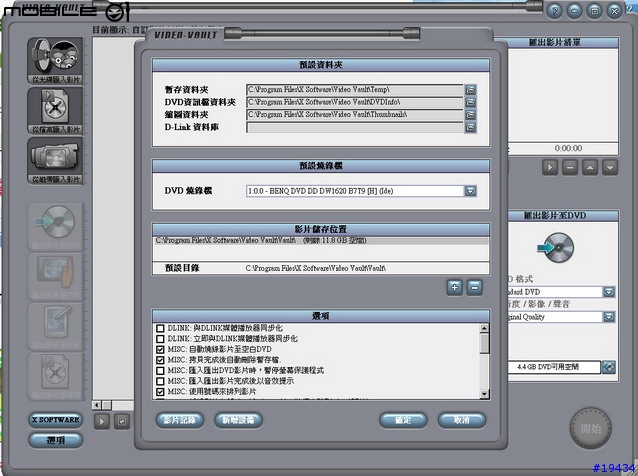Enable MISC pause screen saver during import/export
Viewport: 638px width, 476px height.
click(x=160, y=371)
